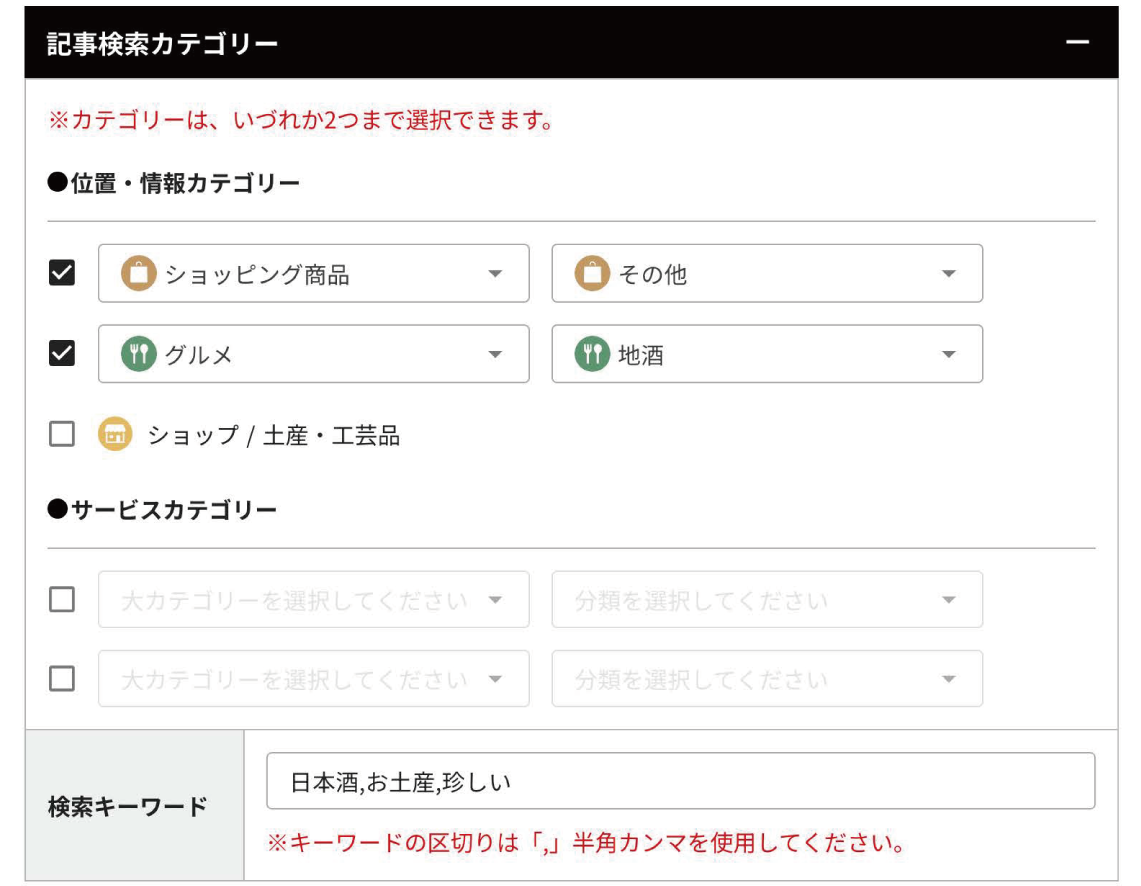Open the グルメ category dropdown
Screen dimensions: 1141x886
point(314,354)
